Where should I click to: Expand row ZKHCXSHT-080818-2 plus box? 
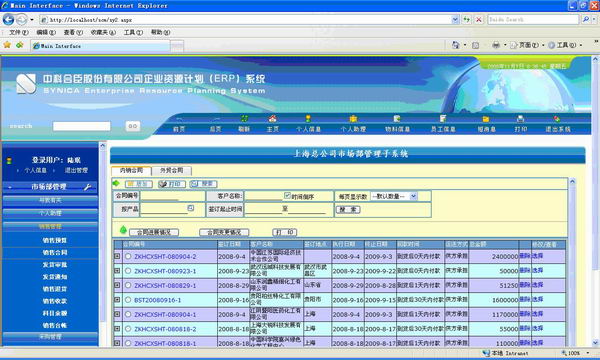coord(117,329)
